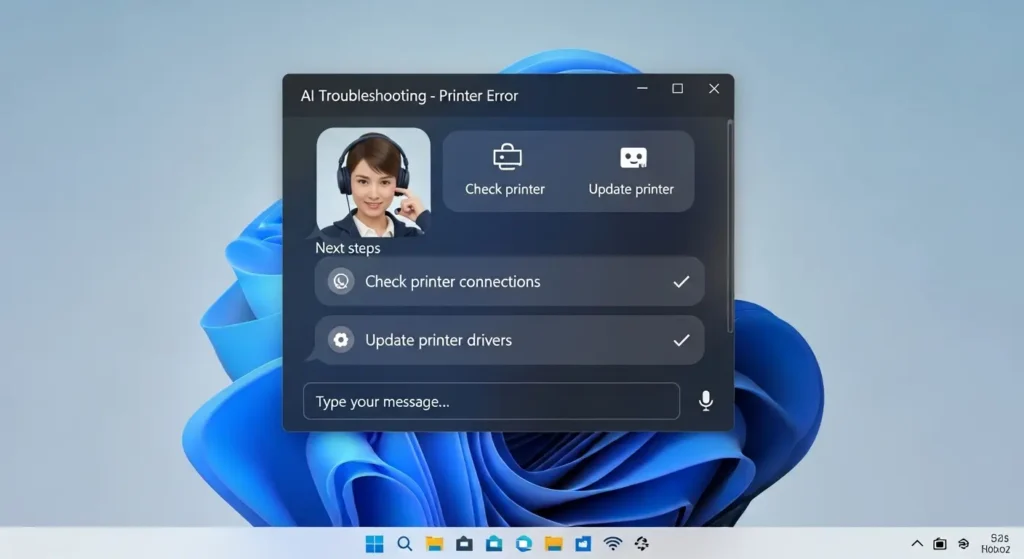Toggle the checkmark on Update printer drivers
Image resolution: width=1024 pixels, height=559 pixels.
(x=681, y=340)
